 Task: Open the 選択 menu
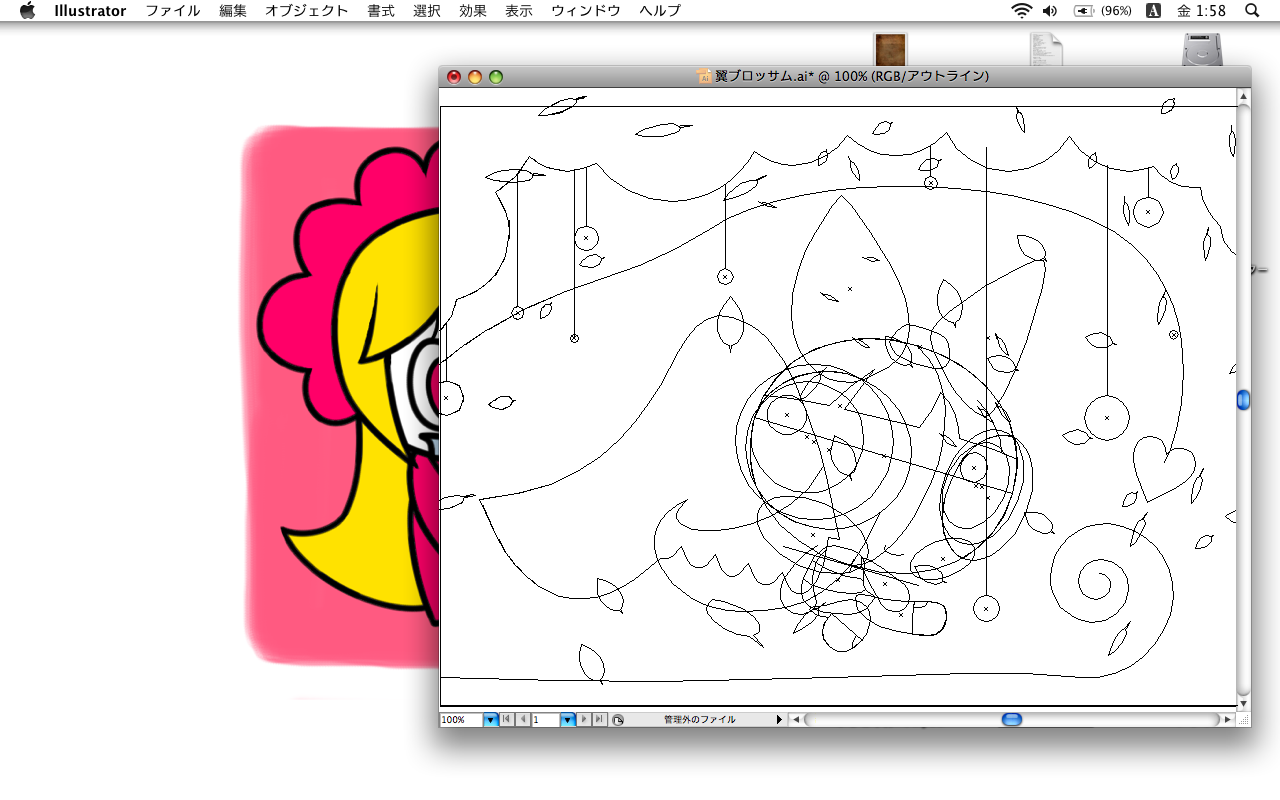pyautogui.click(x=427, y=11)
